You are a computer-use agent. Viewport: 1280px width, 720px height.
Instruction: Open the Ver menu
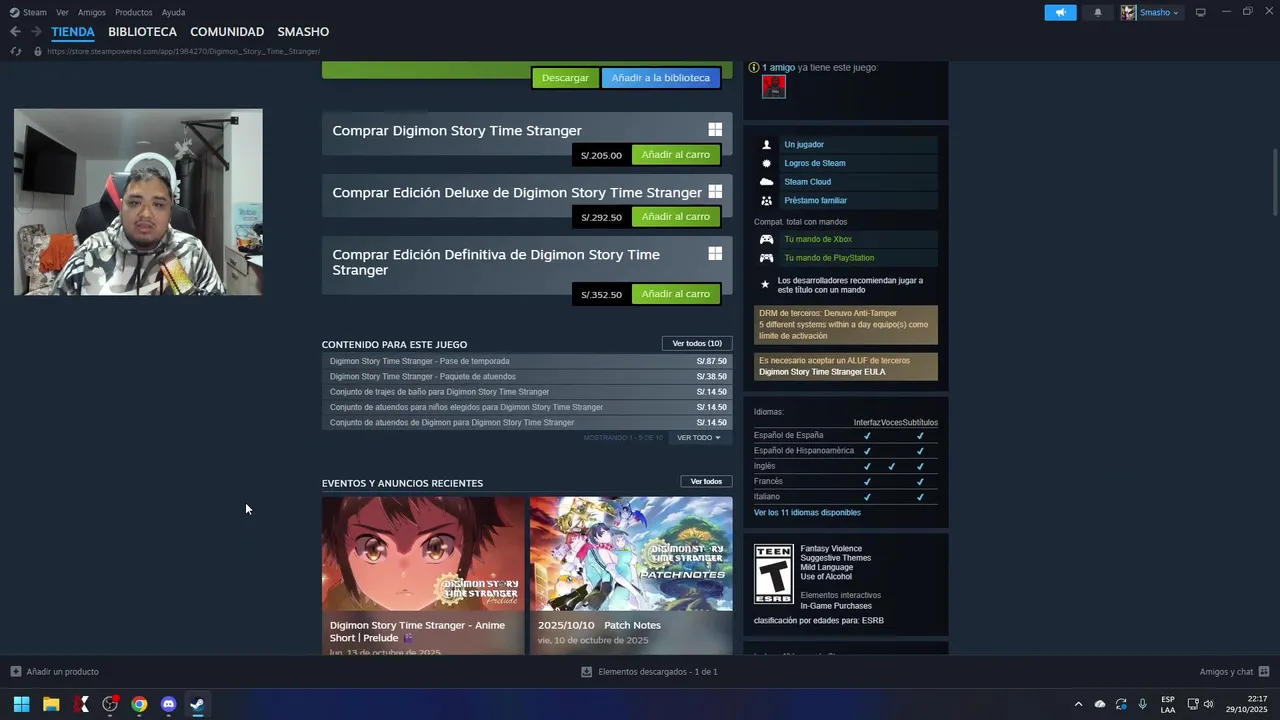tap(63, 12)
